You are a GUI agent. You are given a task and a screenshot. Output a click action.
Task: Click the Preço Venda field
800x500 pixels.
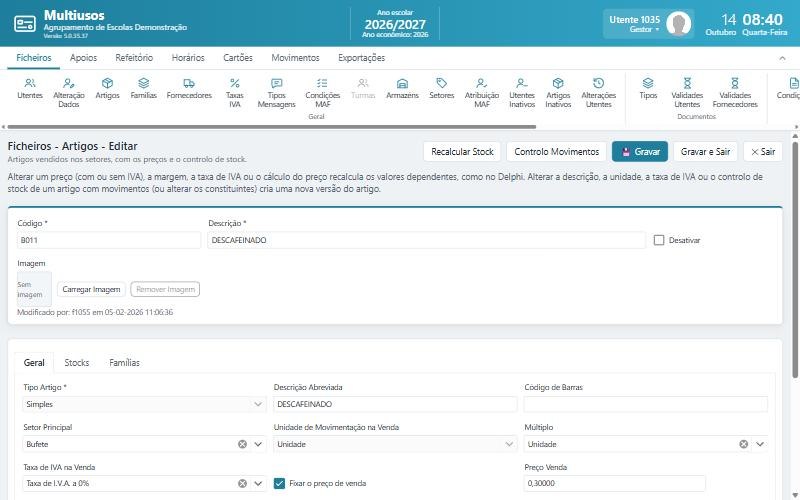[615, 483]
